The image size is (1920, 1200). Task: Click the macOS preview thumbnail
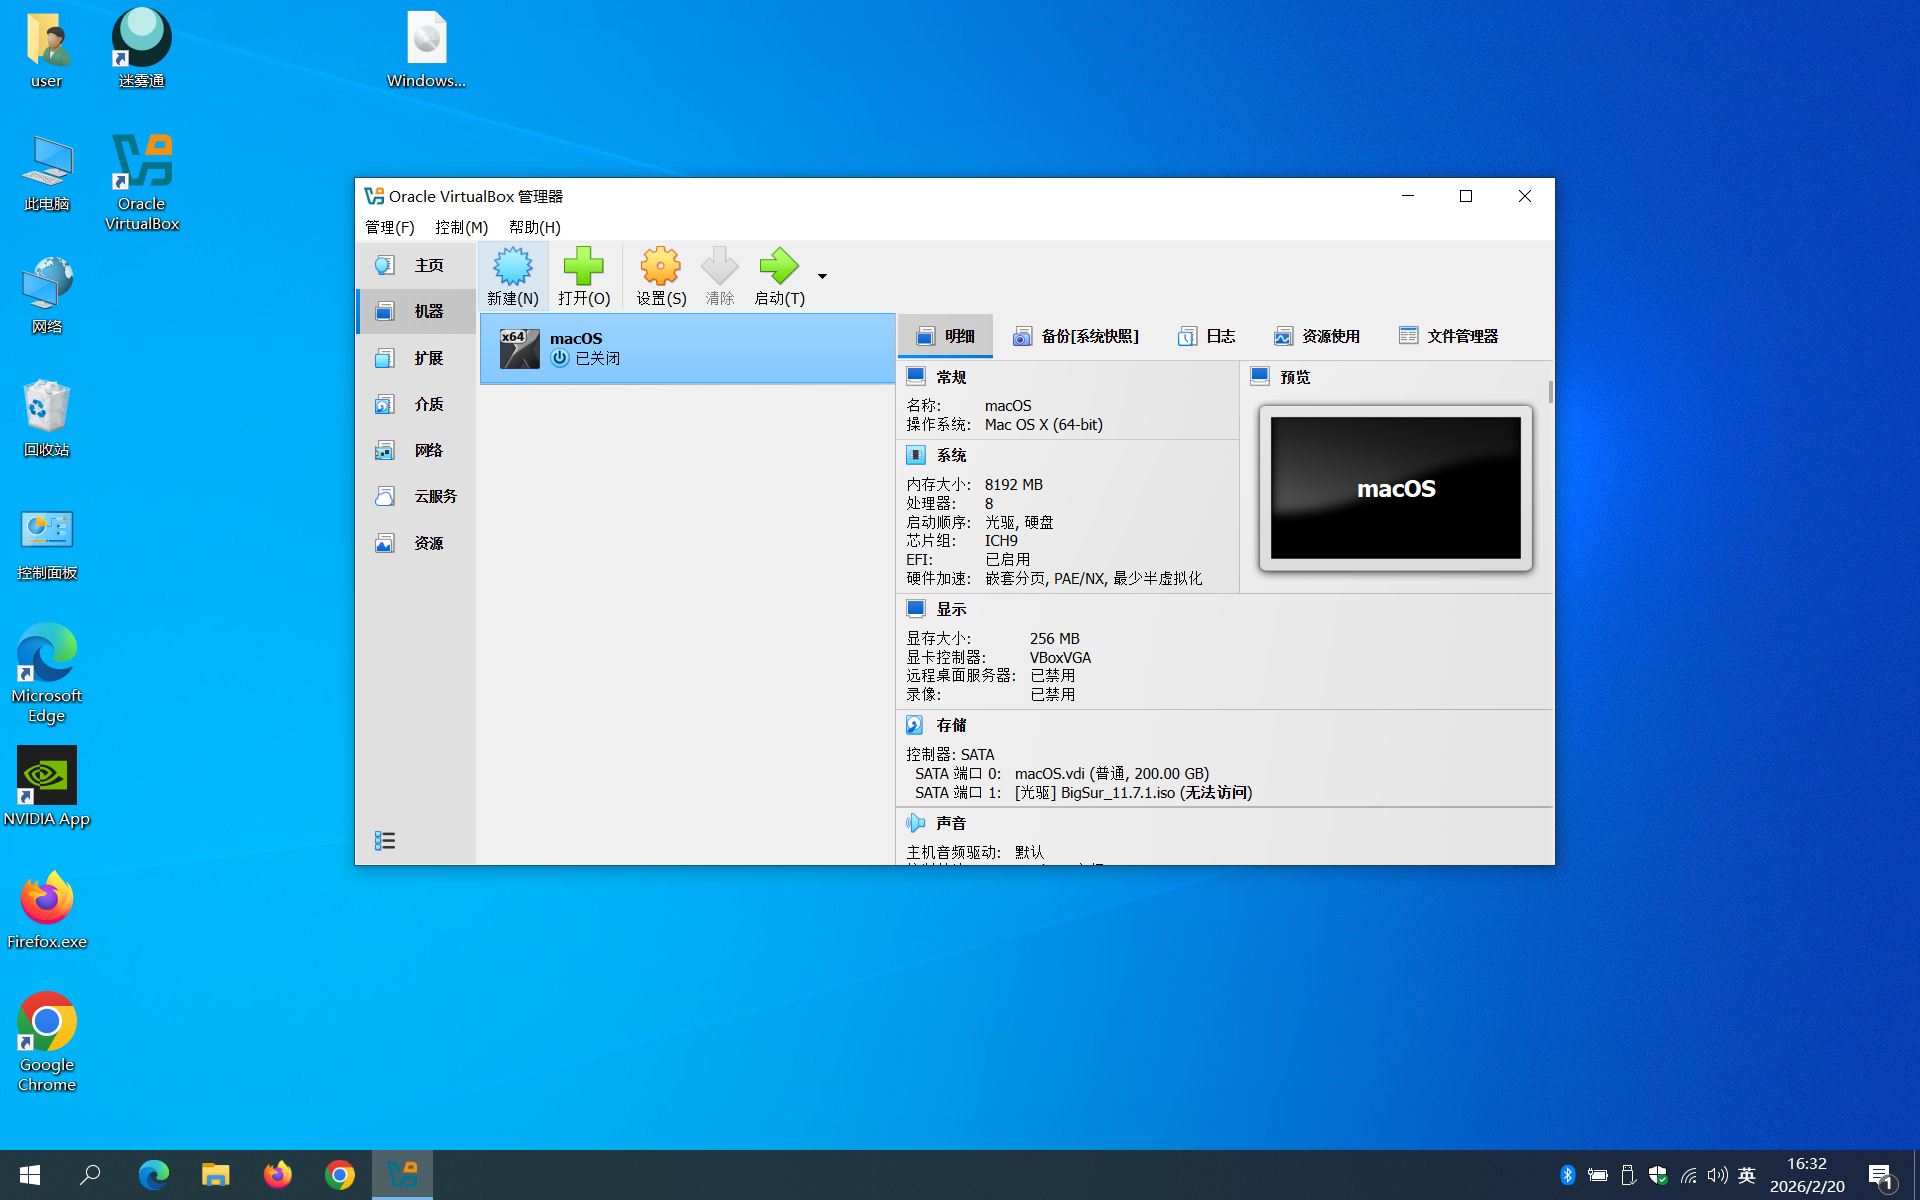click(1395, 488)
